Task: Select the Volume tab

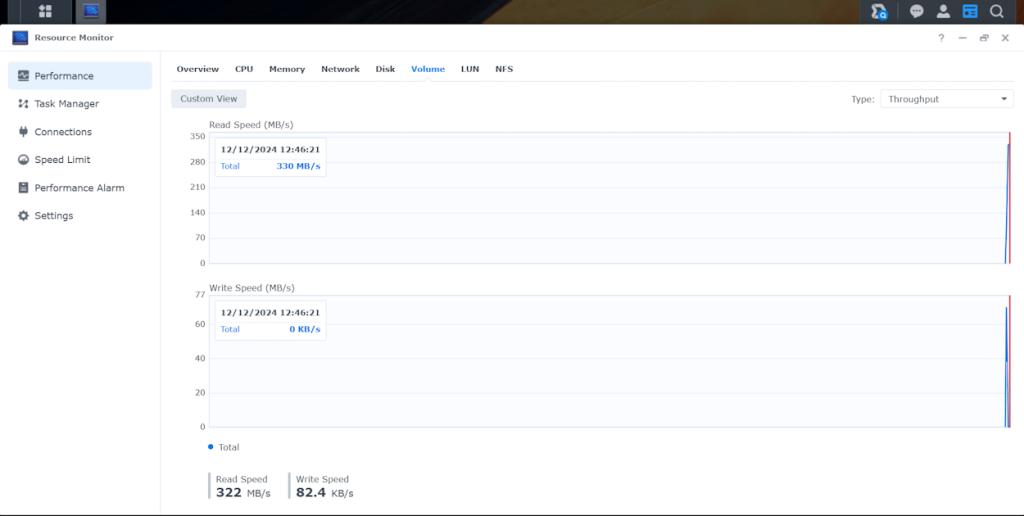Action: (x=428, y=69)
